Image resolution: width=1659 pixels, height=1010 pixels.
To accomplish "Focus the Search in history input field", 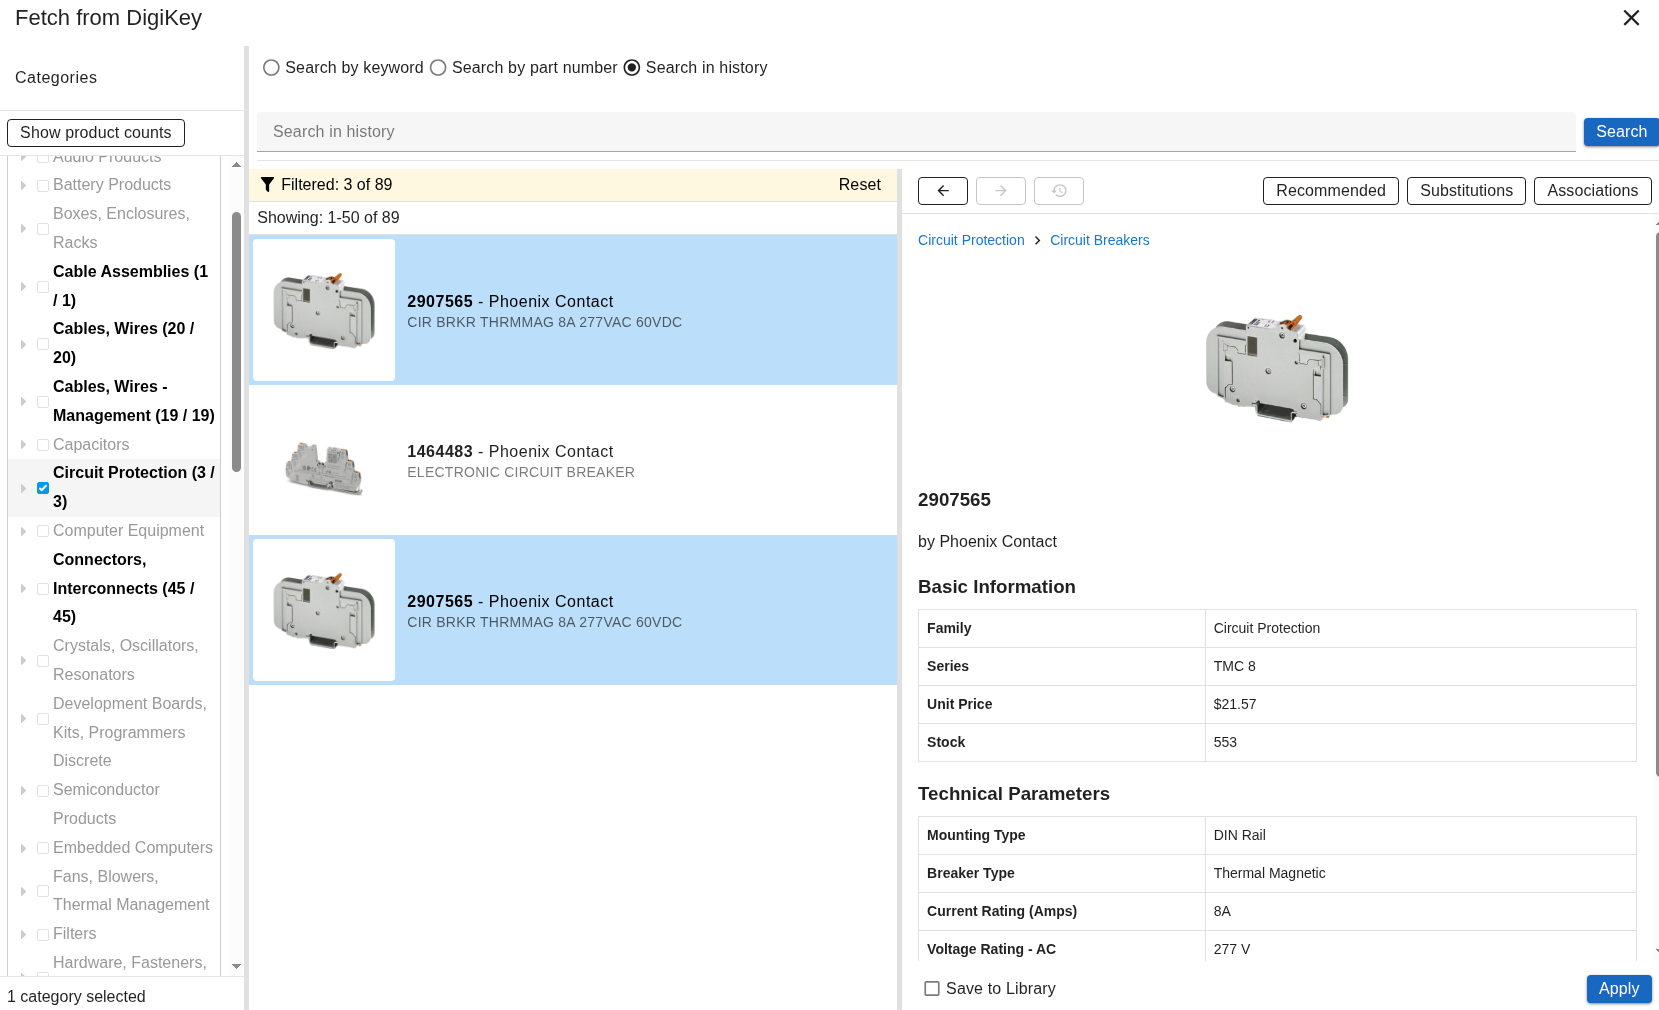I will [916, 132].
